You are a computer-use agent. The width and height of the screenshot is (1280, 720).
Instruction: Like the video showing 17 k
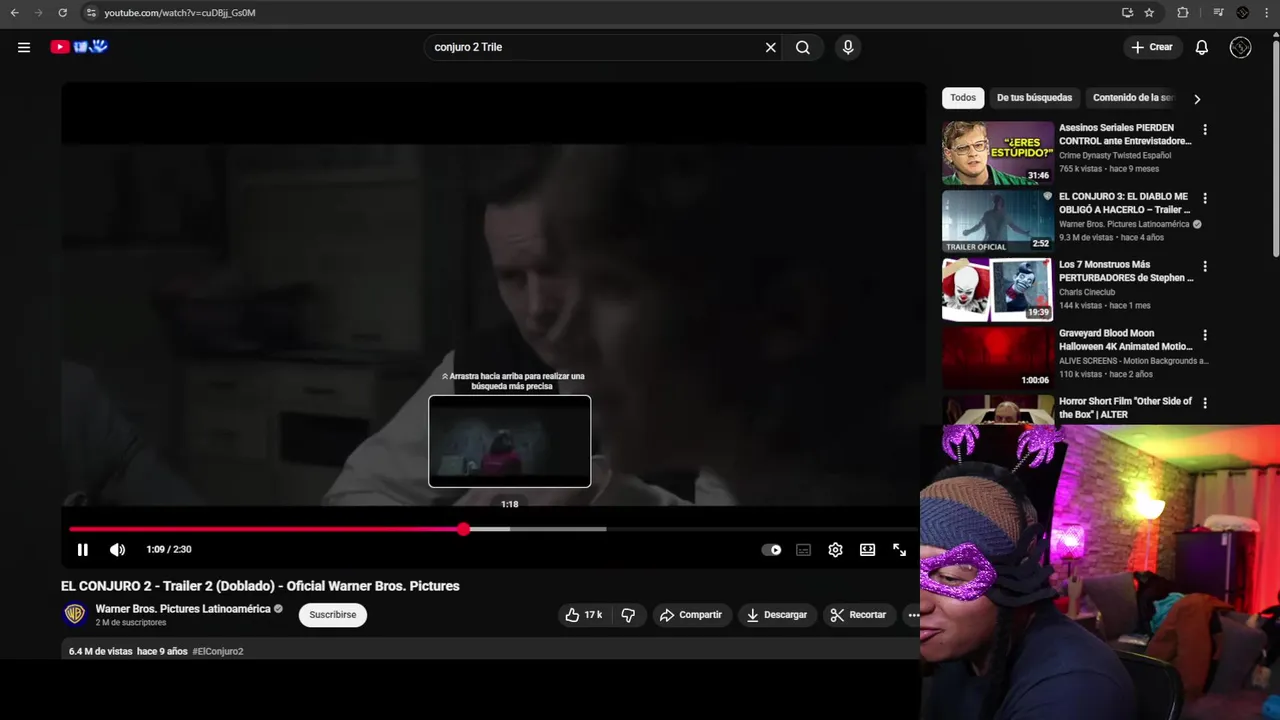(x=584, y=615)
